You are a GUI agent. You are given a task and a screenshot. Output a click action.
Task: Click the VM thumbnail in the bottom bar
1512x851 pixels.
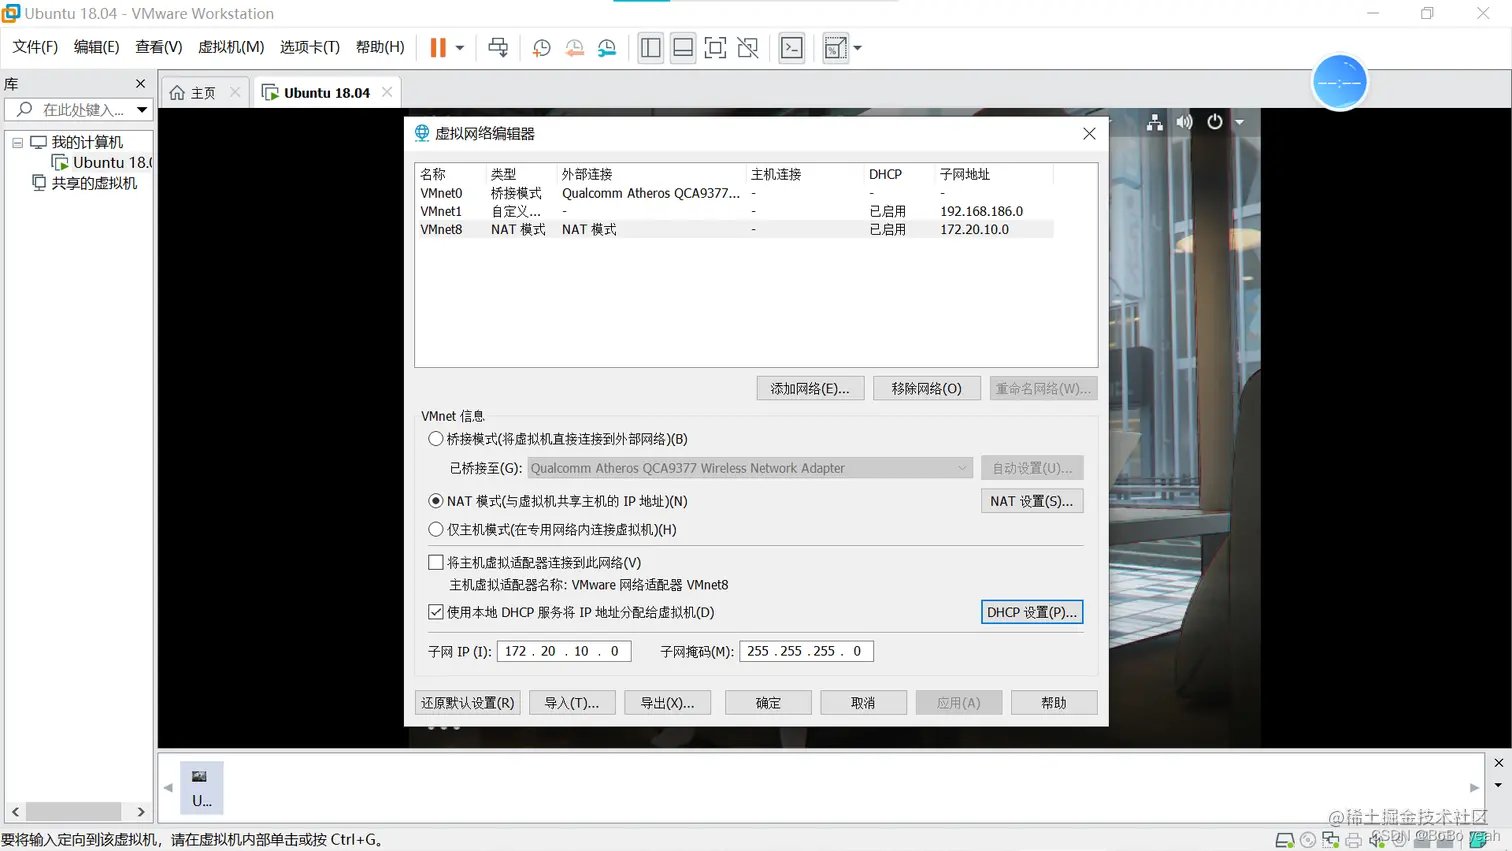click(x=201, y=788)
